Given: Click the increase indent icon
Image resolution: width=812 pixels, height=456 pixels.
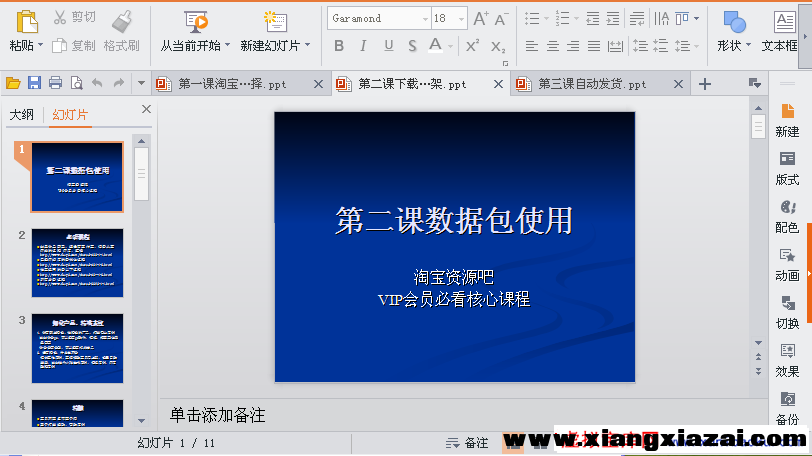Looking at the screenshot, I should point(613,19).
